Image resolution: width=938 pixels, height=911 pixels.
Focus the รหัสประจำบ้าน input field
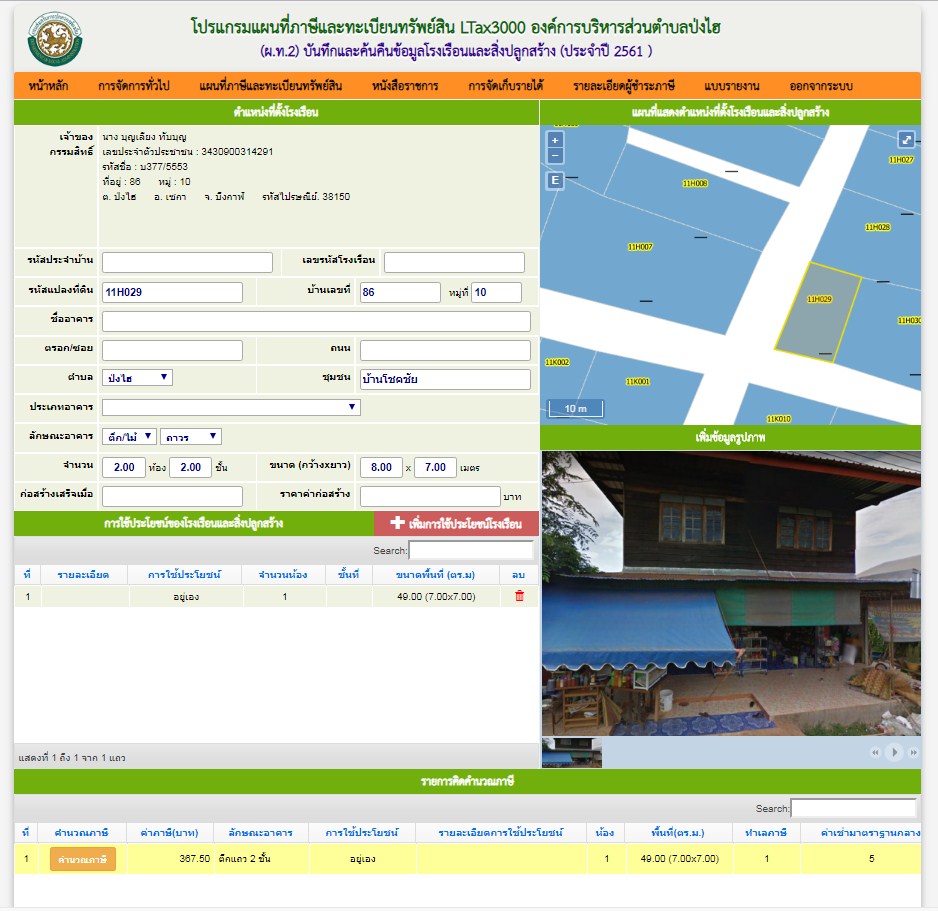pos(187,262)
